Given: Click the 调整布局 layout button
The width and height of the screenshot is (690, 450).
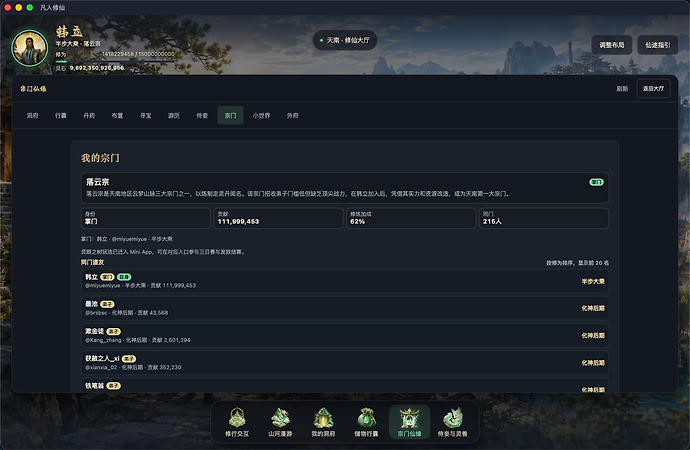Looking at the screenshot, I should [x=612, y=45].
